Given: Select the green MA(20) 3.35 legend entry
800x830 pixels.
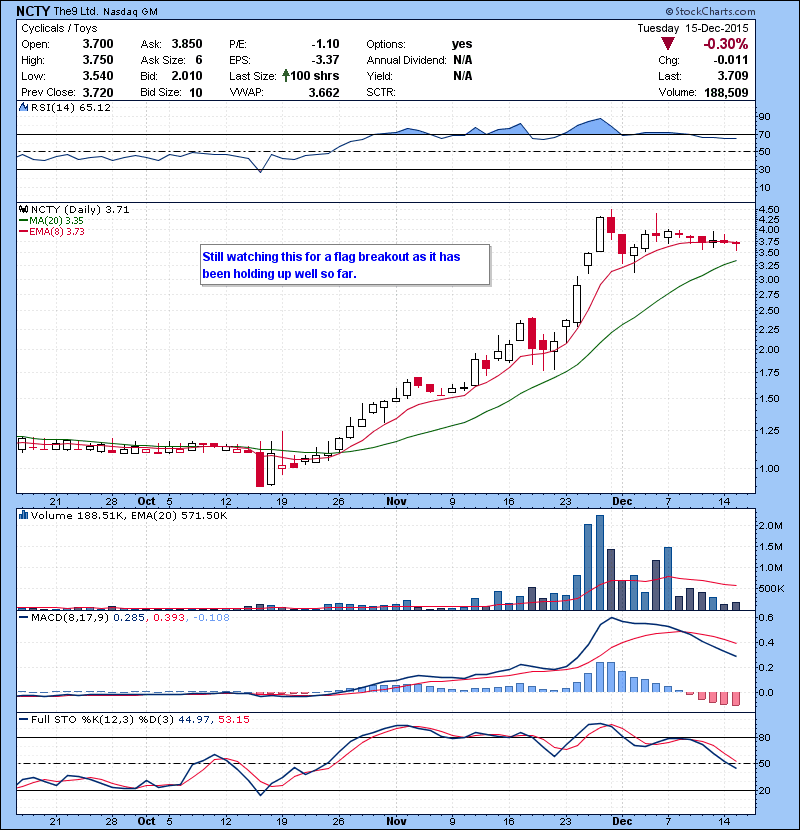Looking at the screenshot, I should (x=51, y=220).
